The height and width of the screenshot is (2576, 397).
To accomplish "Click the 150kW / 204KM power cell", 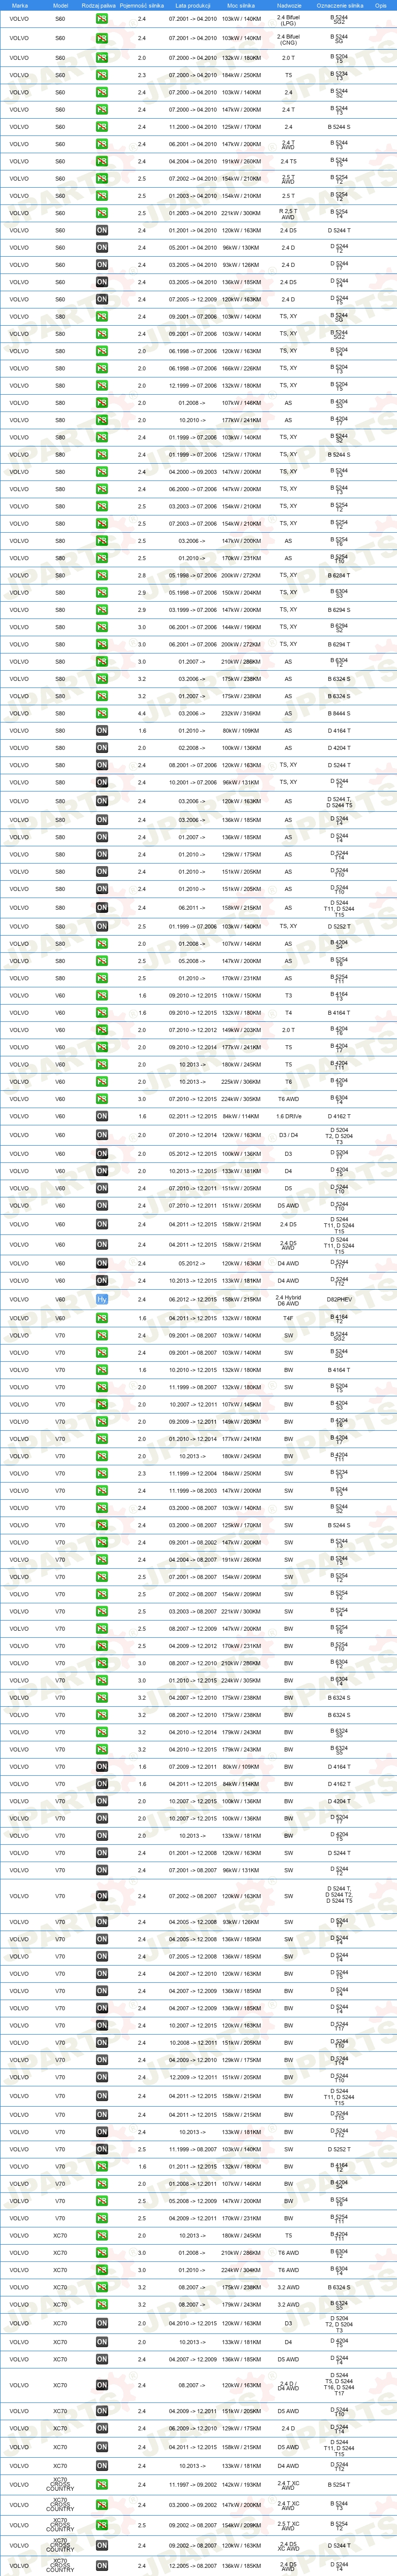I will (241, 593).
